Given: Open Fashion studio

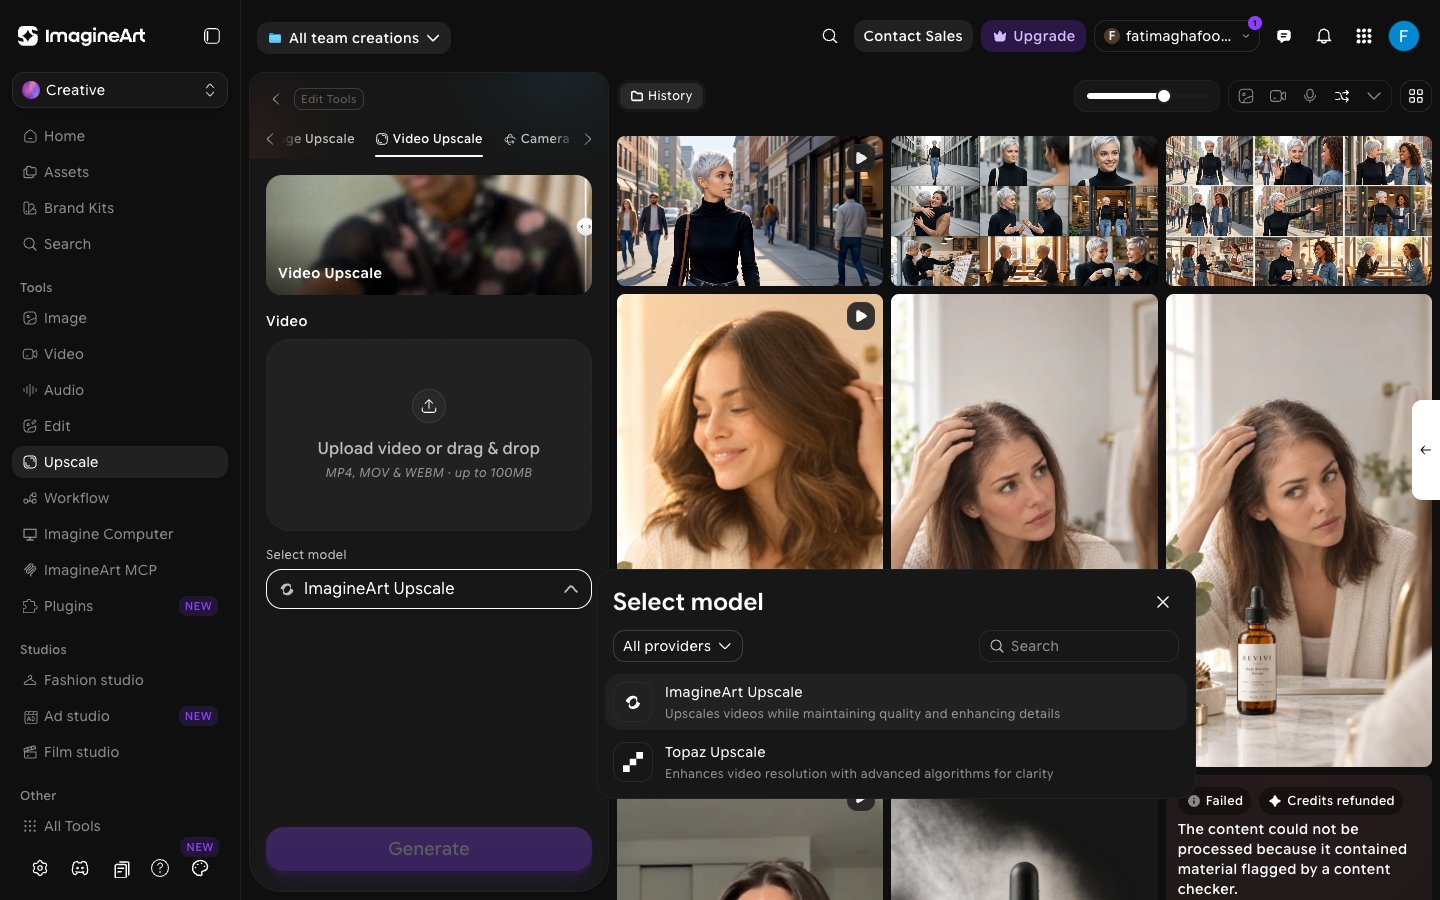Looking at the screenshot, I should (x=120, y=680).
